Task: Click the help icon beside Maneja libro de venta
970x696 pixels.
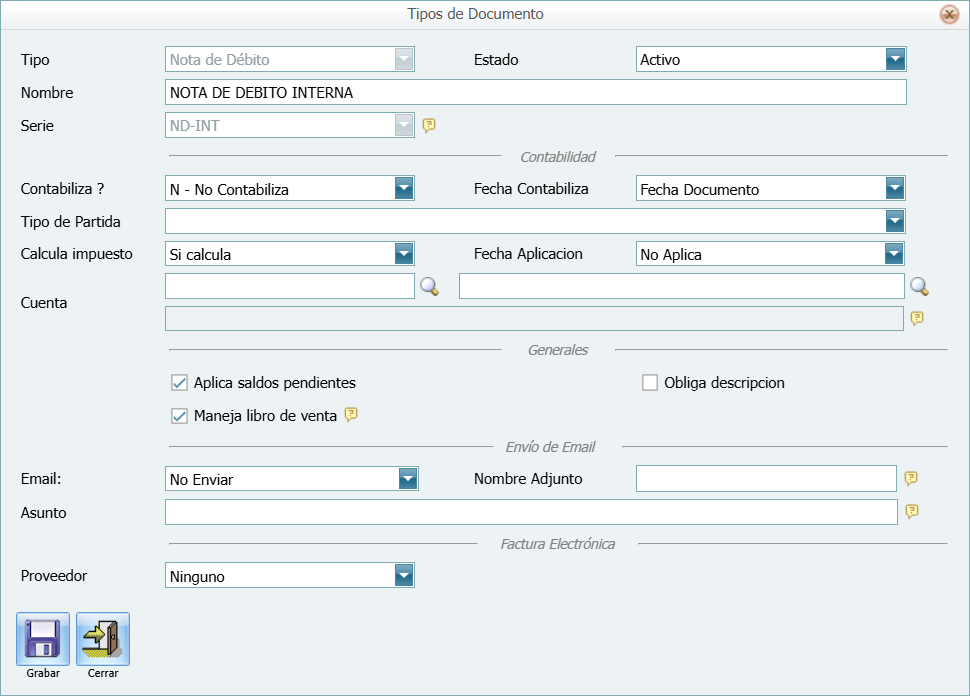Action: click(350, 413)
